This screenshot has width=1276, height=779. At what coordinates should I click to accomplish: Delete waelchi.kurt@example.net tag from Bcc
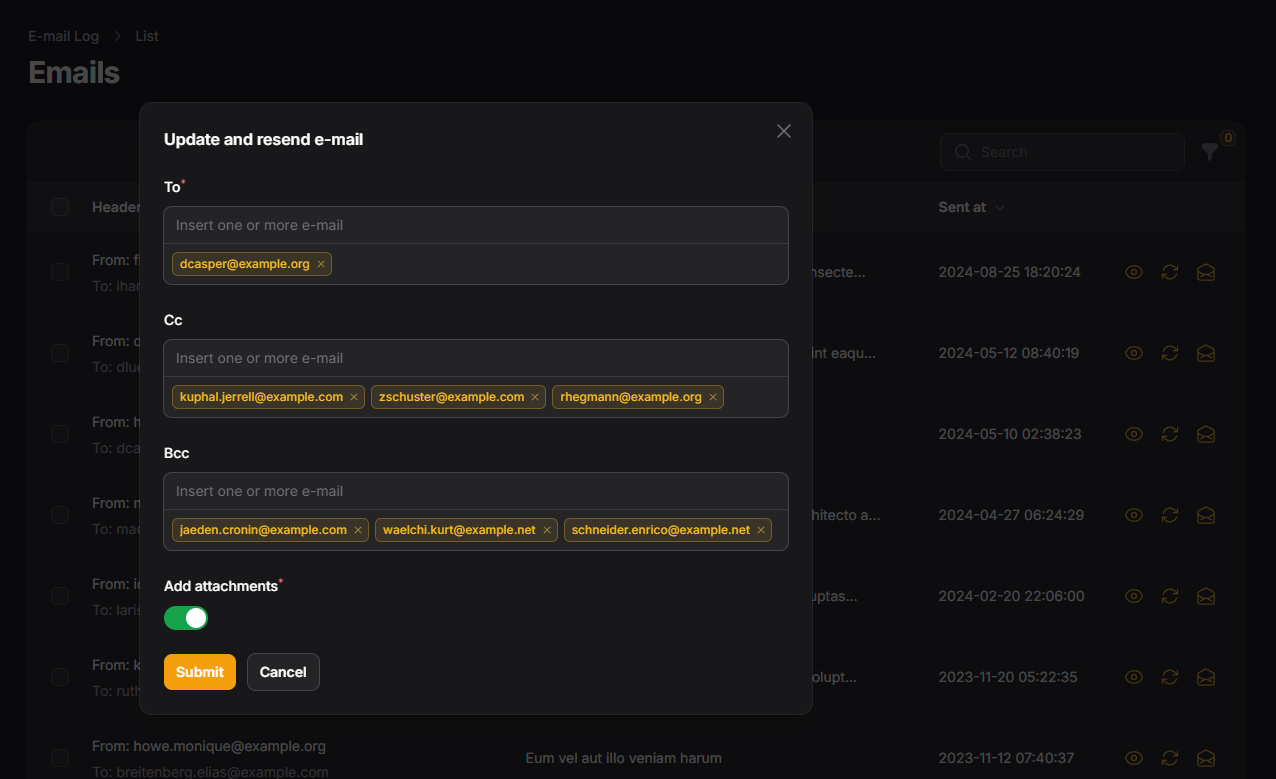click(x=547, y=530)
